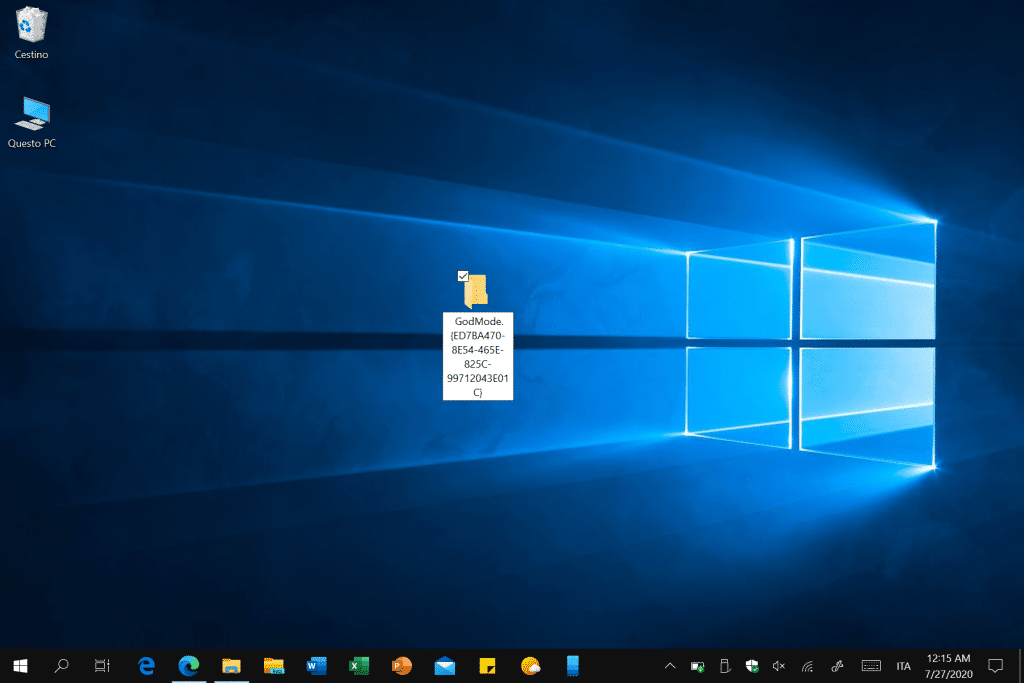Viewport: 1024px width, 683px height.
Task: Open Task View from the taskbar
Action: (102, 665)
